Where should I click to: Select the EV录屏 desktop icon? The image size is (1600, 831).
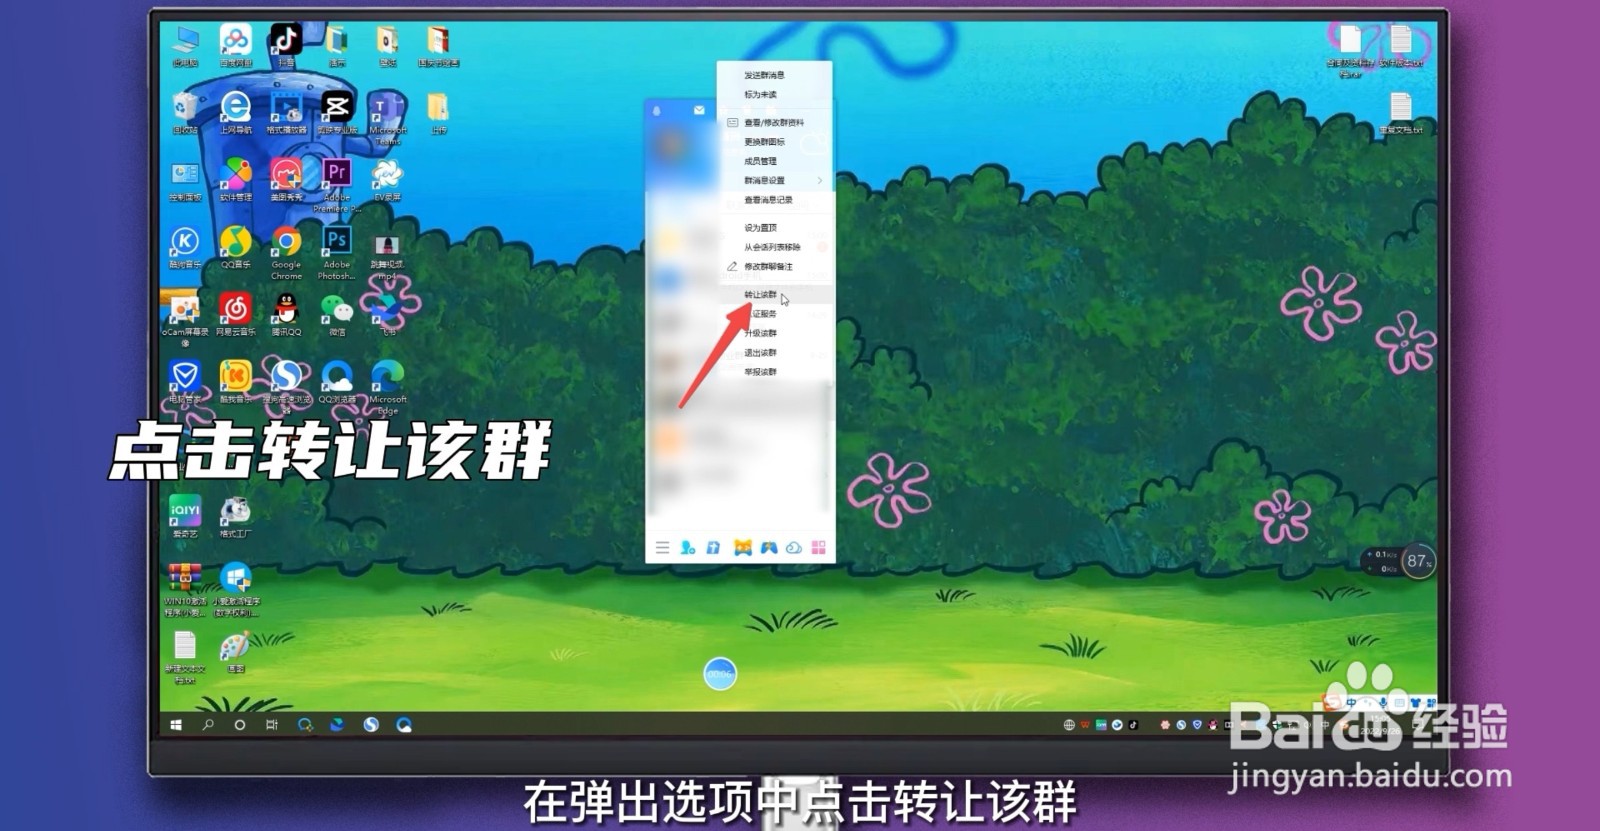coord(388,180)
